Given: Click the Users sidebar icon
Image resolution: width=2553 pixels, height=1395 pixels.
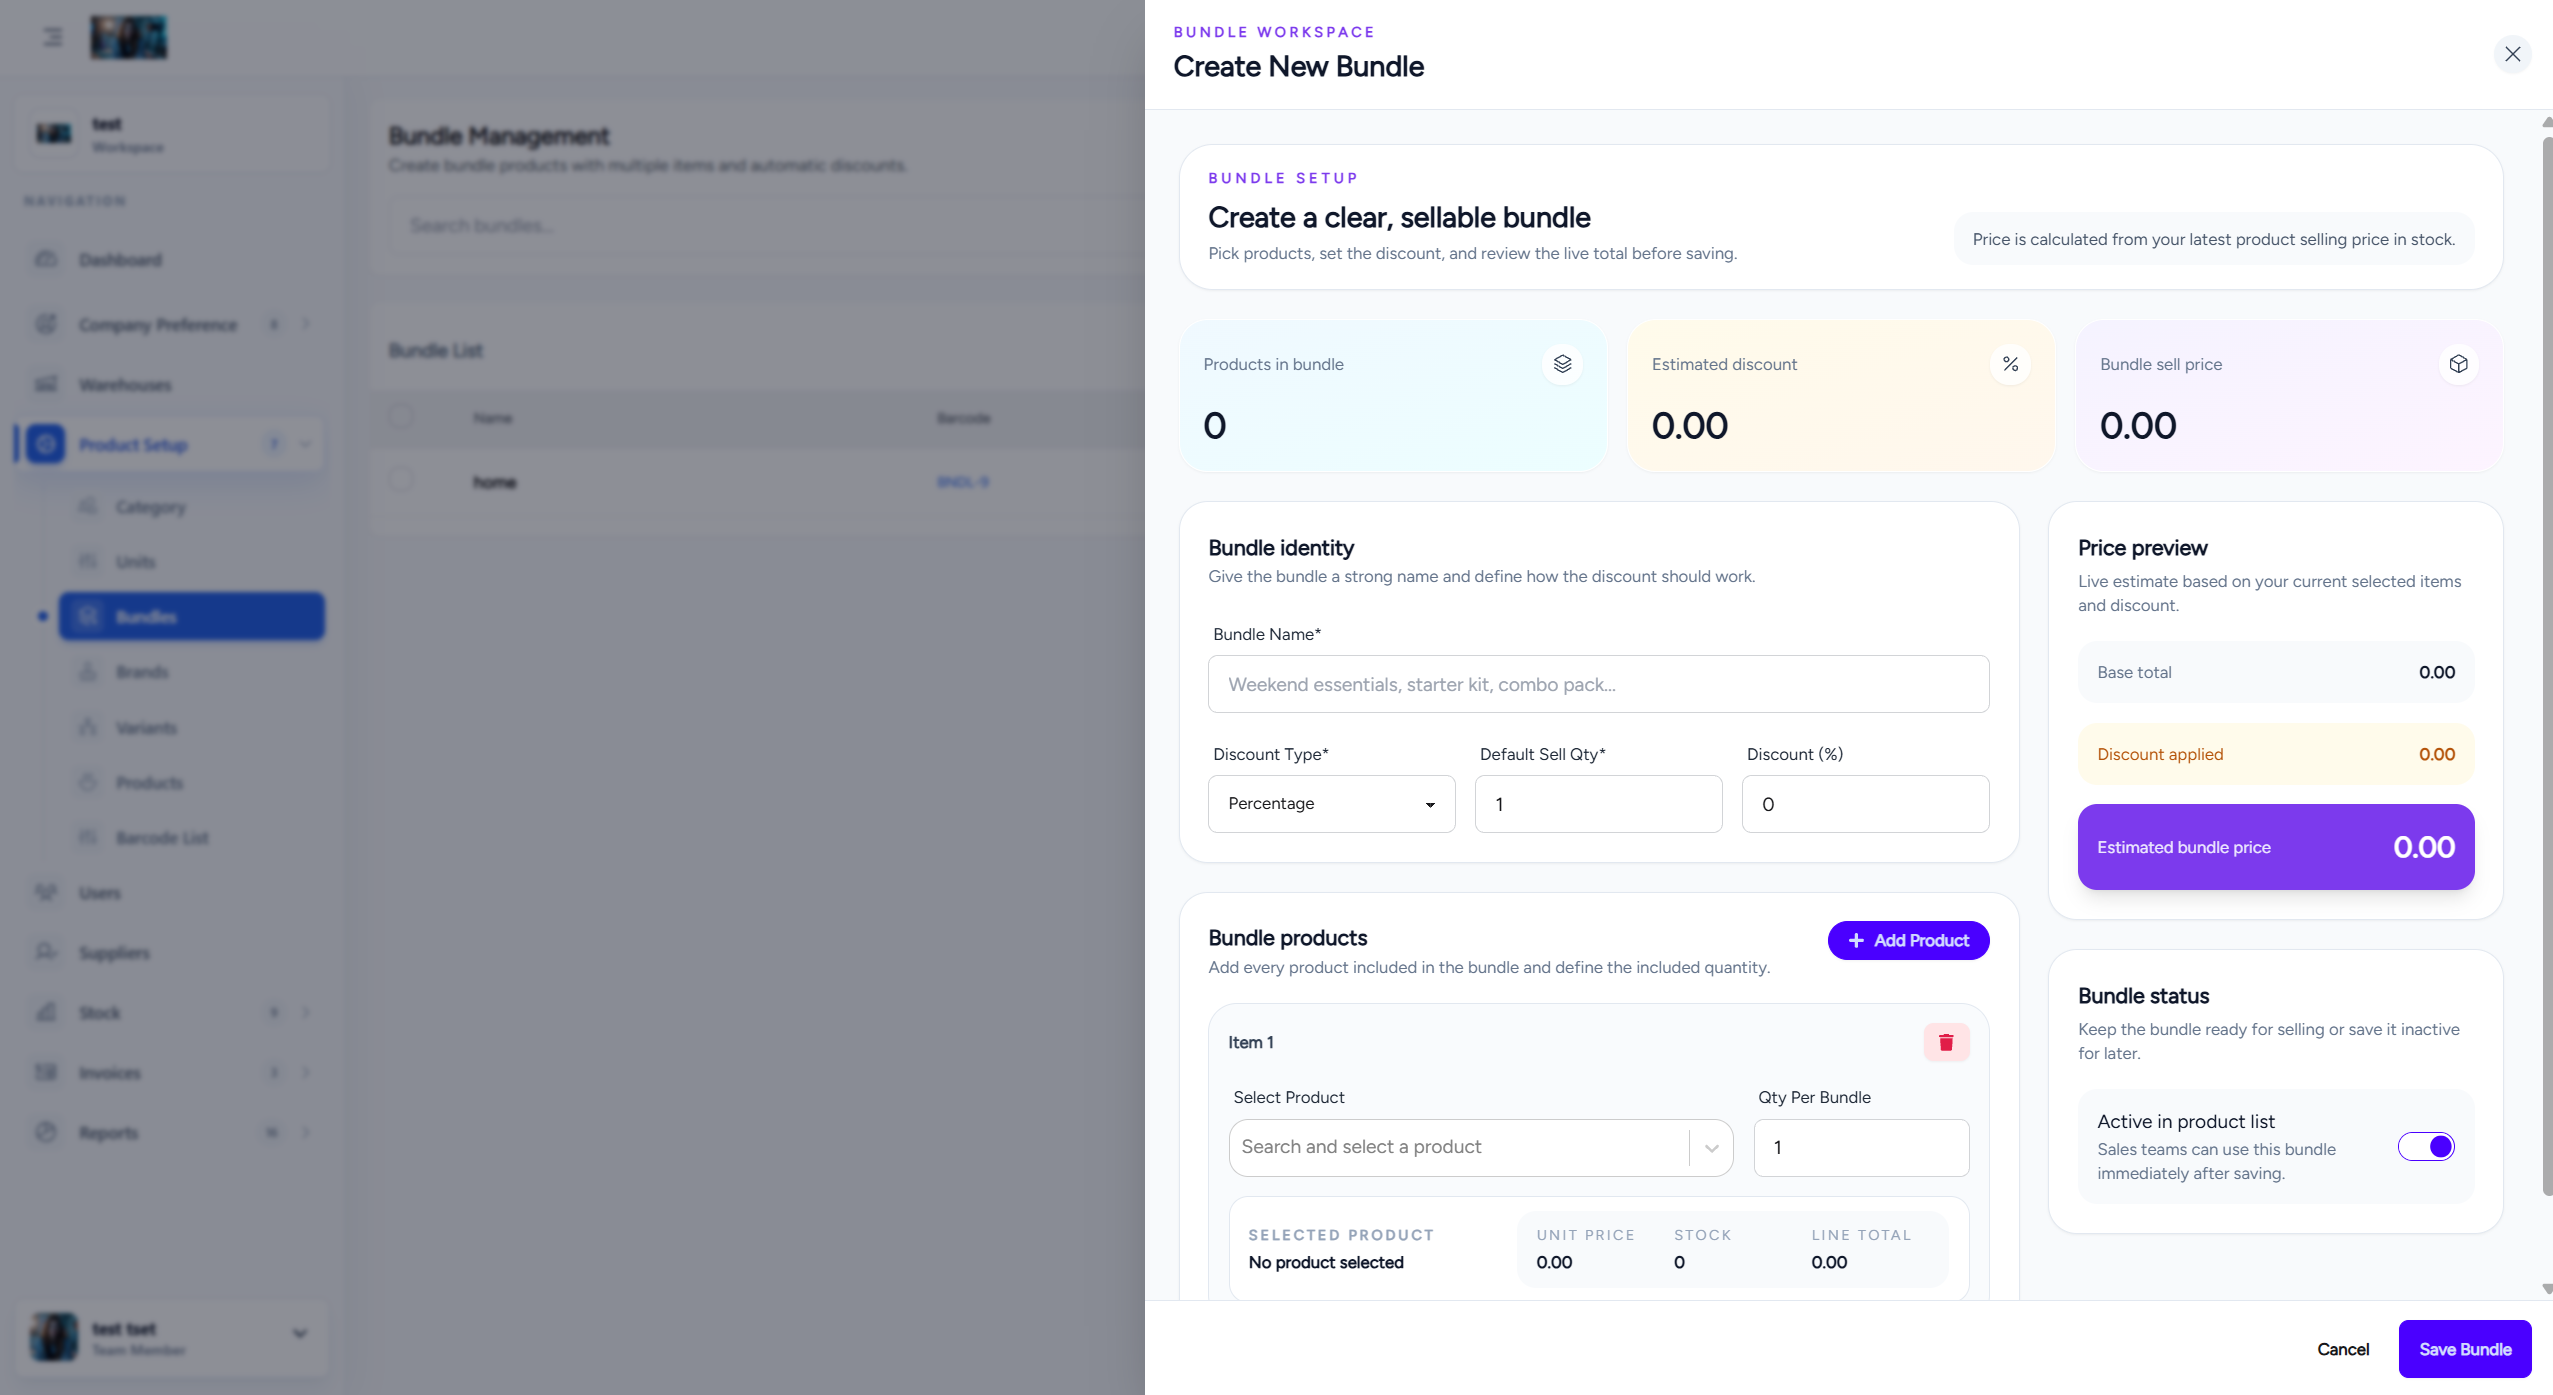Looking at the screenshot, I should point(46,892).
